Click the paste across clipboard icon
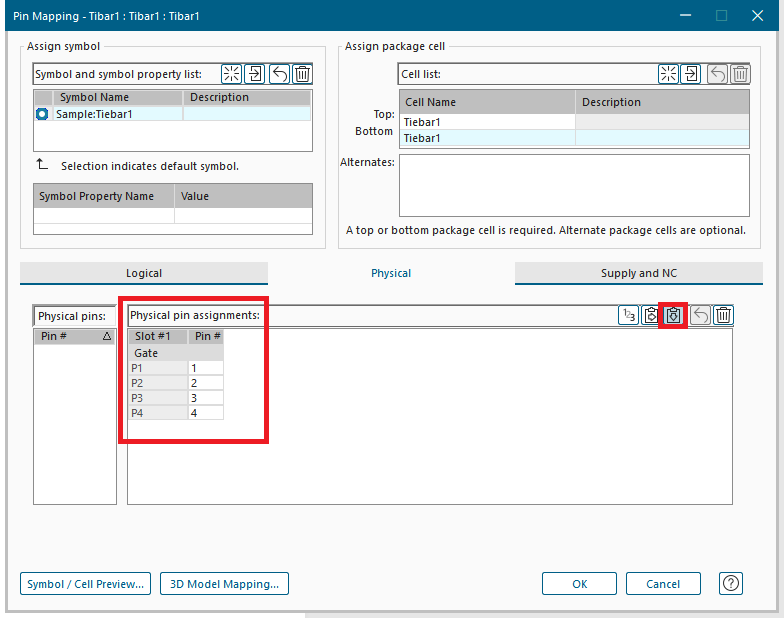The height and width of the screenshot is (618, 784). [x=650, y=315]
